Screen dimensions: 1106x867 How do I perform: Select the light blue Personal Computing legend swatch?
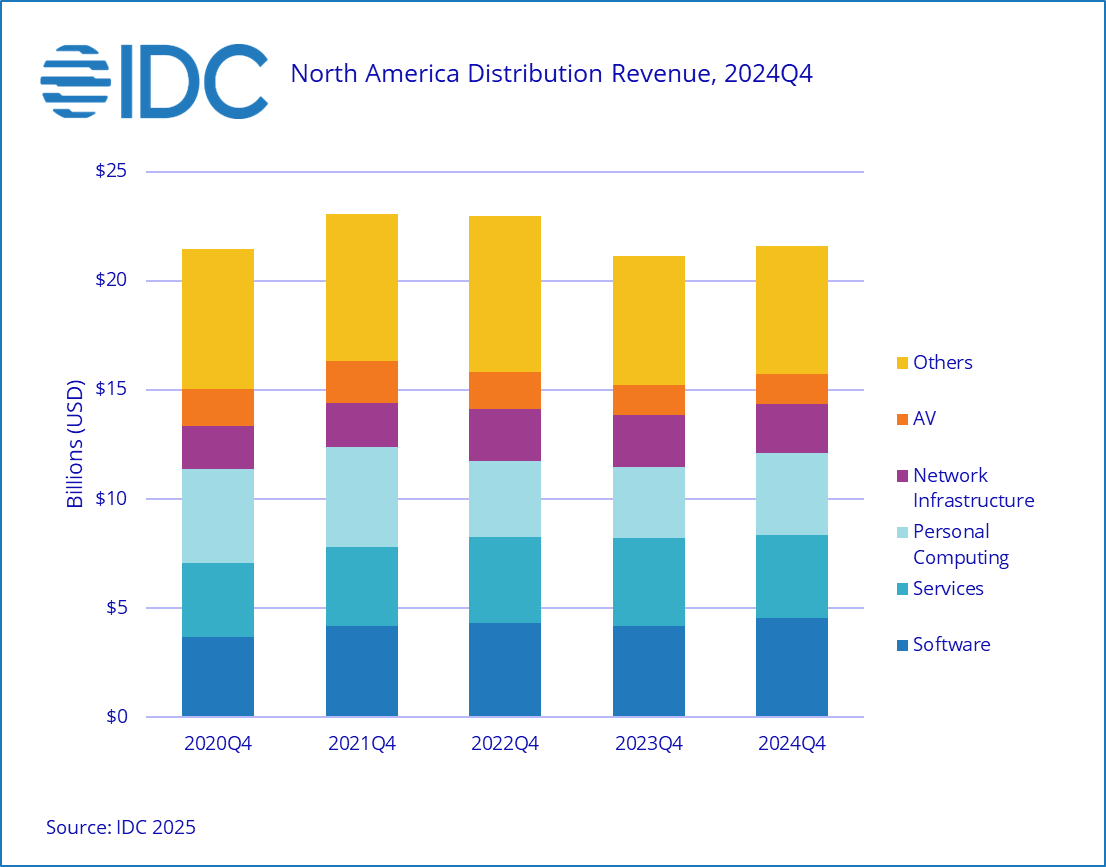901,532
